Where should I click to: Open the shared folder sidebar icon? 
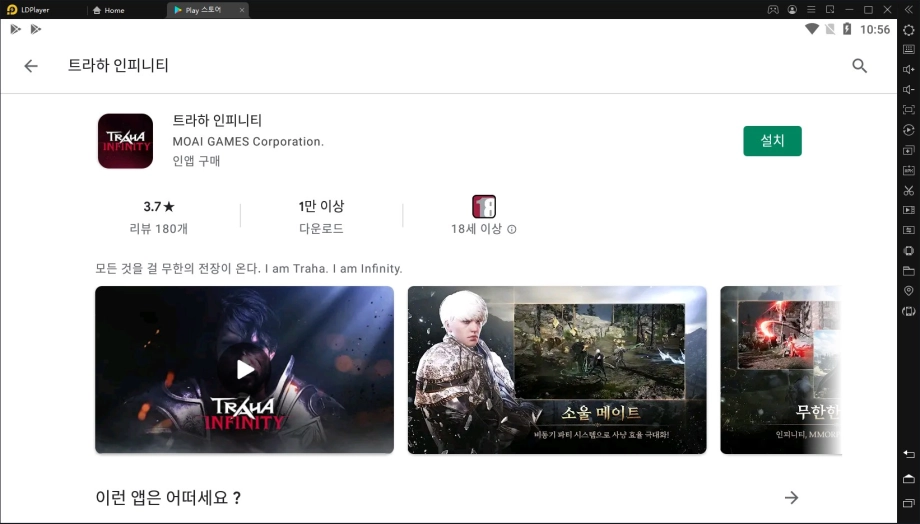(908, 271)
